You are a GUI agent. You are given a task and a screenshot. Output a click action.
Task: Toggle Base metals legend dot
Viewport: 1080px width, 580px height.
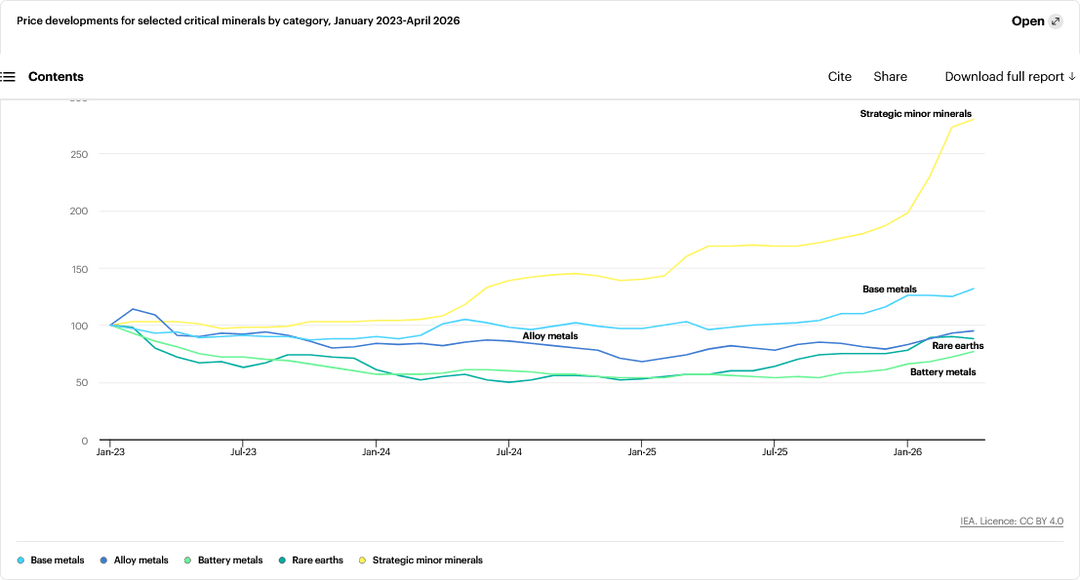[21, 561]
